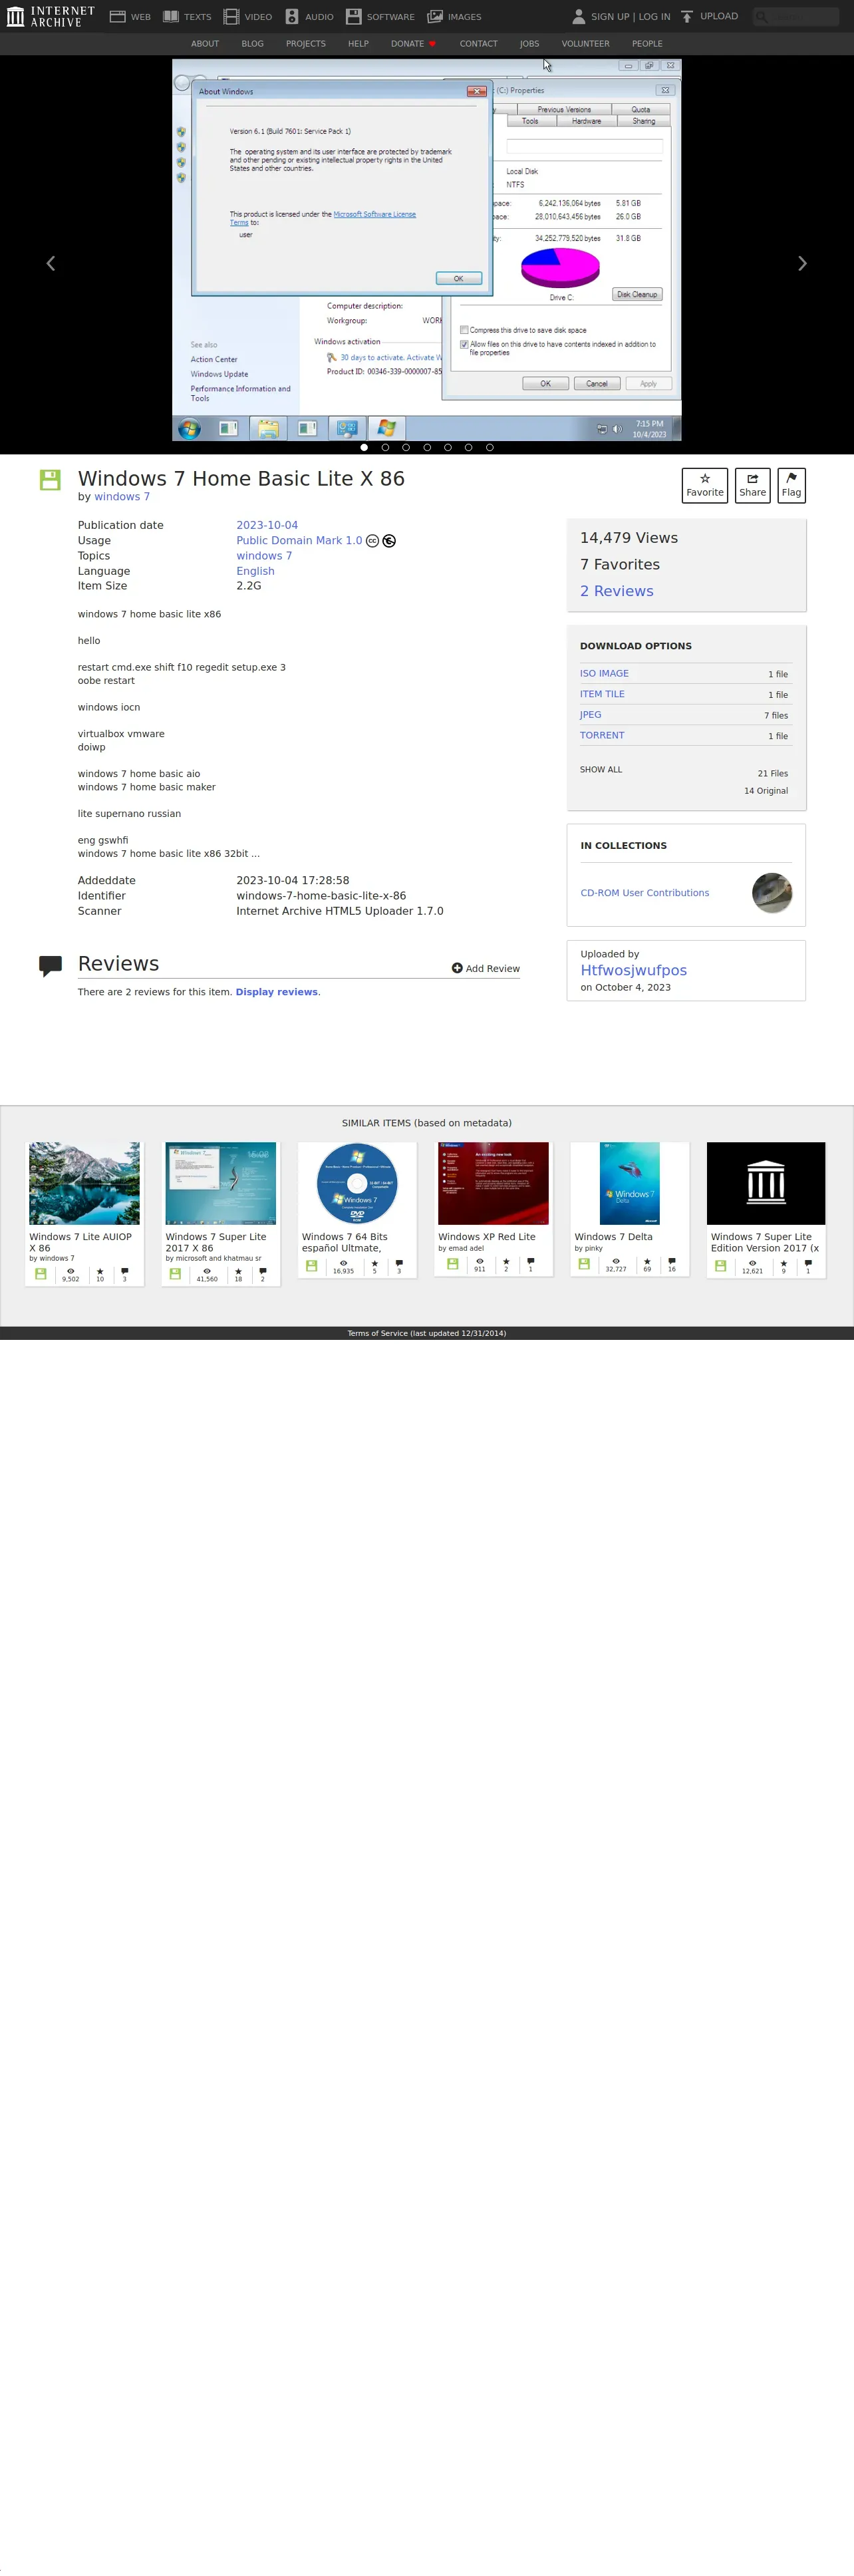Click SHOW ALL downloads
The width and height of the screenshot is (854, 2576).
(x=601, y=770)
